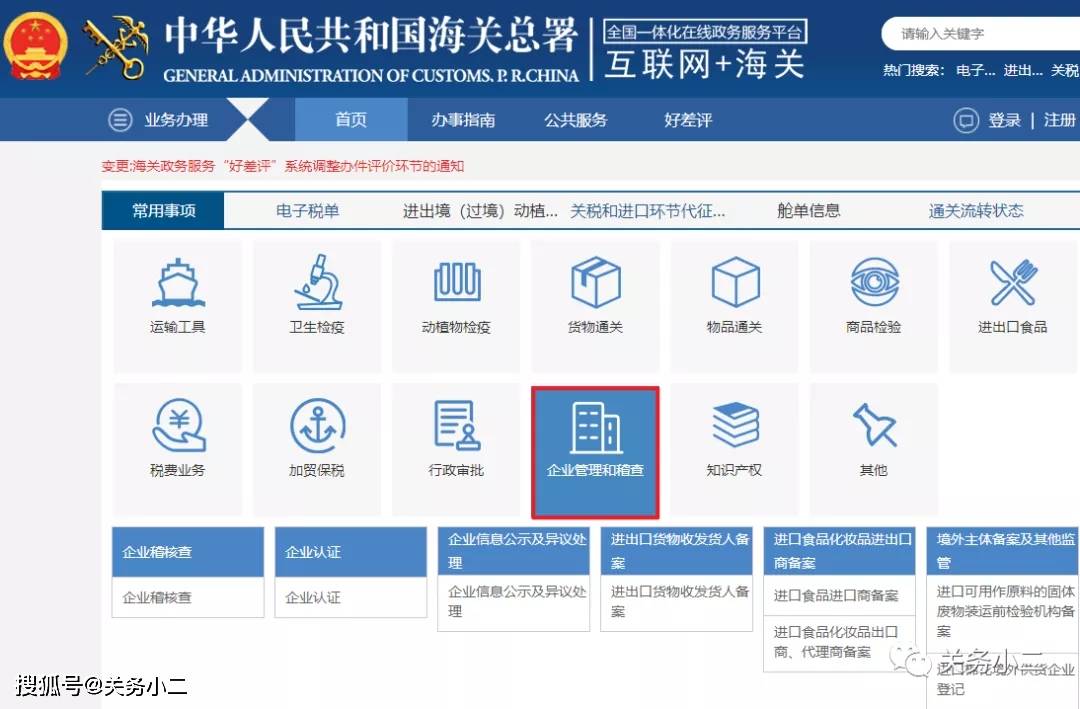The image size is (1080, 709).
Task: Switch to the 关税和进口环节代征... tab
Action: [647, 210]
